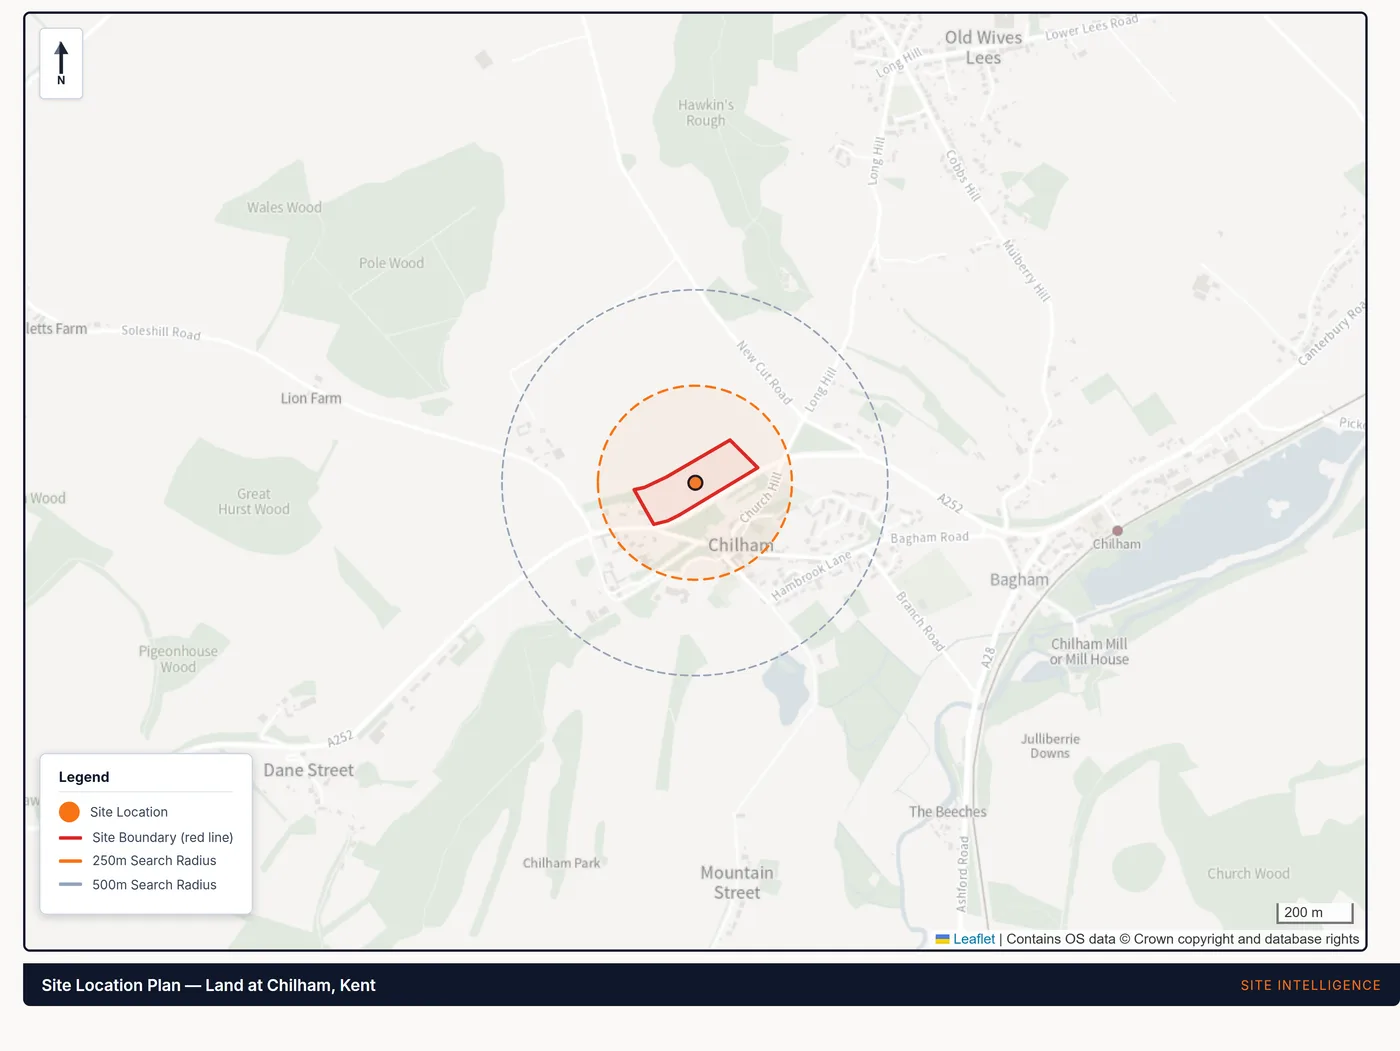Click the 'Chilham Mill or Mill House' label
The image size is (1400, 1051).
click(1089, 652)
